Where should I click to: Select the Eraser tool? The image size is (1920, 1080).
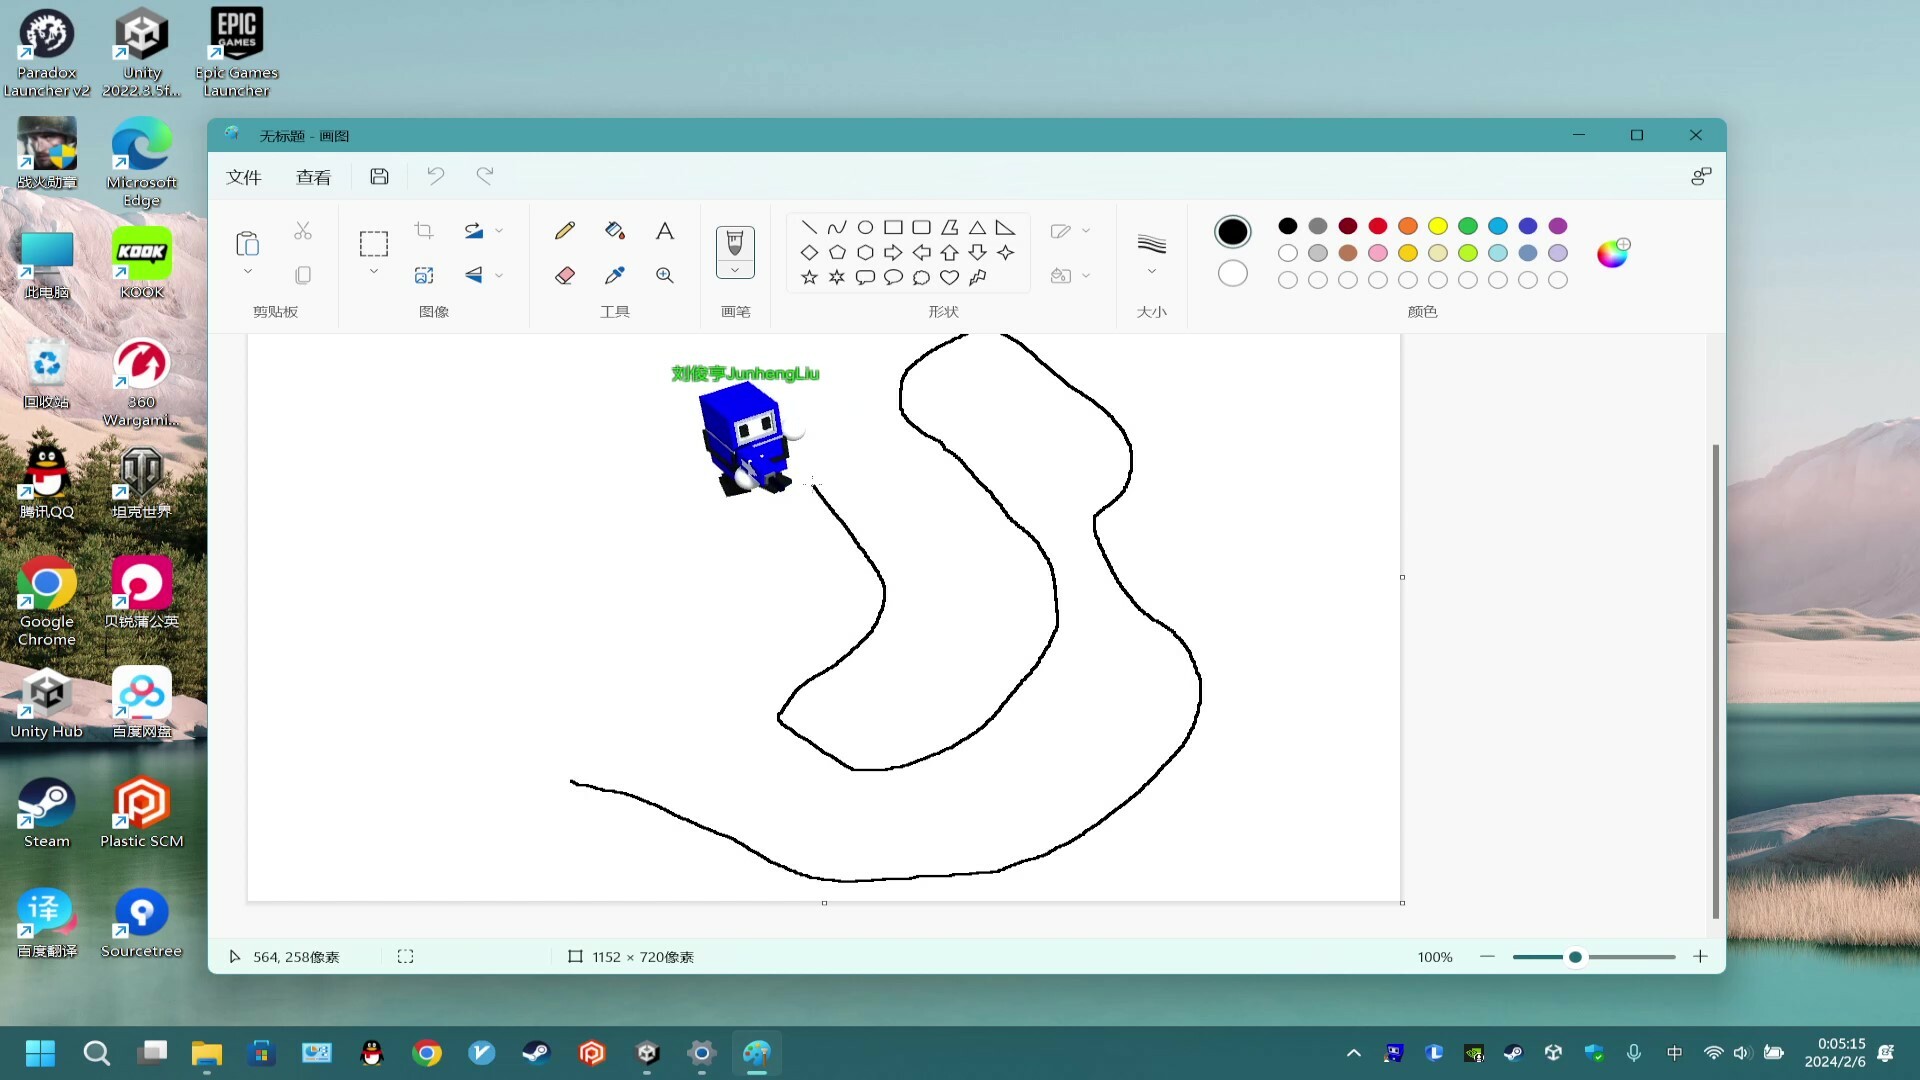pyautogui.click(x=565, y=275)
